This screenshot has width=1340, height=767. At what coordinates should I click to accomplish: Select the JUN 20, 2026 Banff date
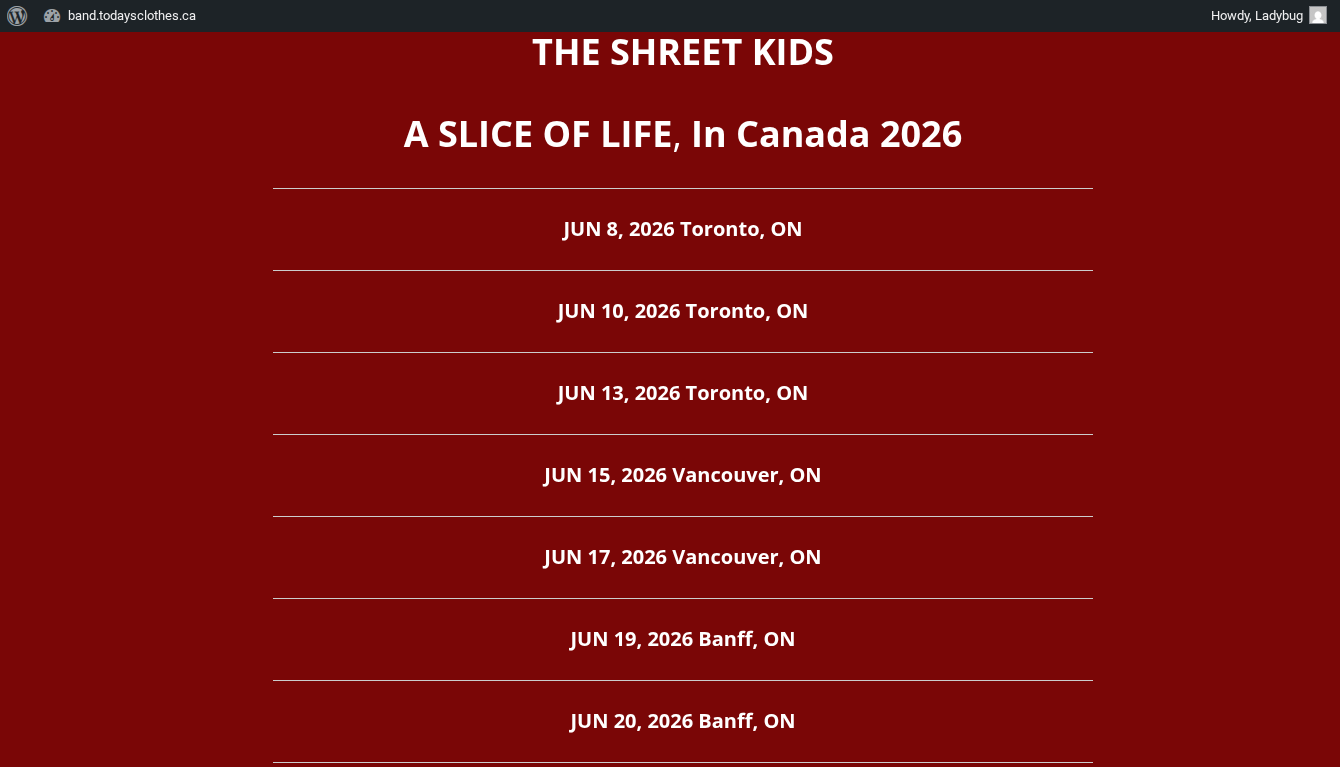(x=682, y=721)
